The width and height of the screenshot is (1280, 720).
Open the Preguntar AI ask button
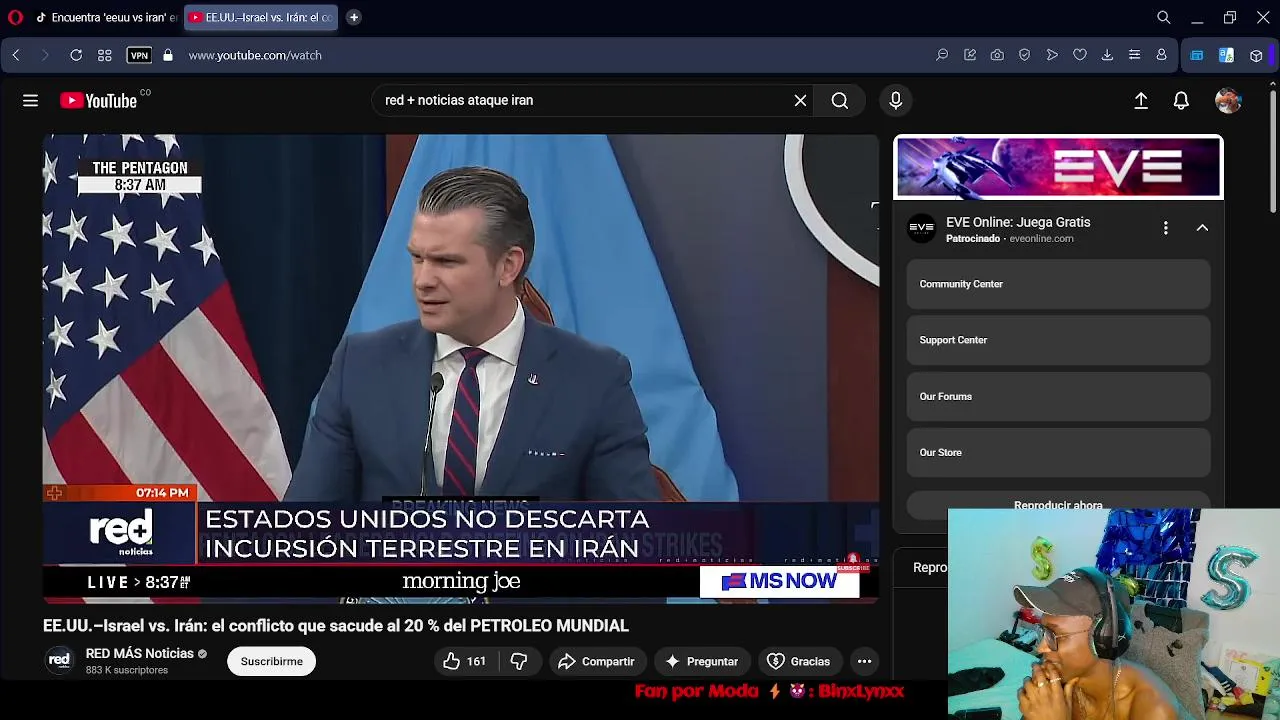701,661
